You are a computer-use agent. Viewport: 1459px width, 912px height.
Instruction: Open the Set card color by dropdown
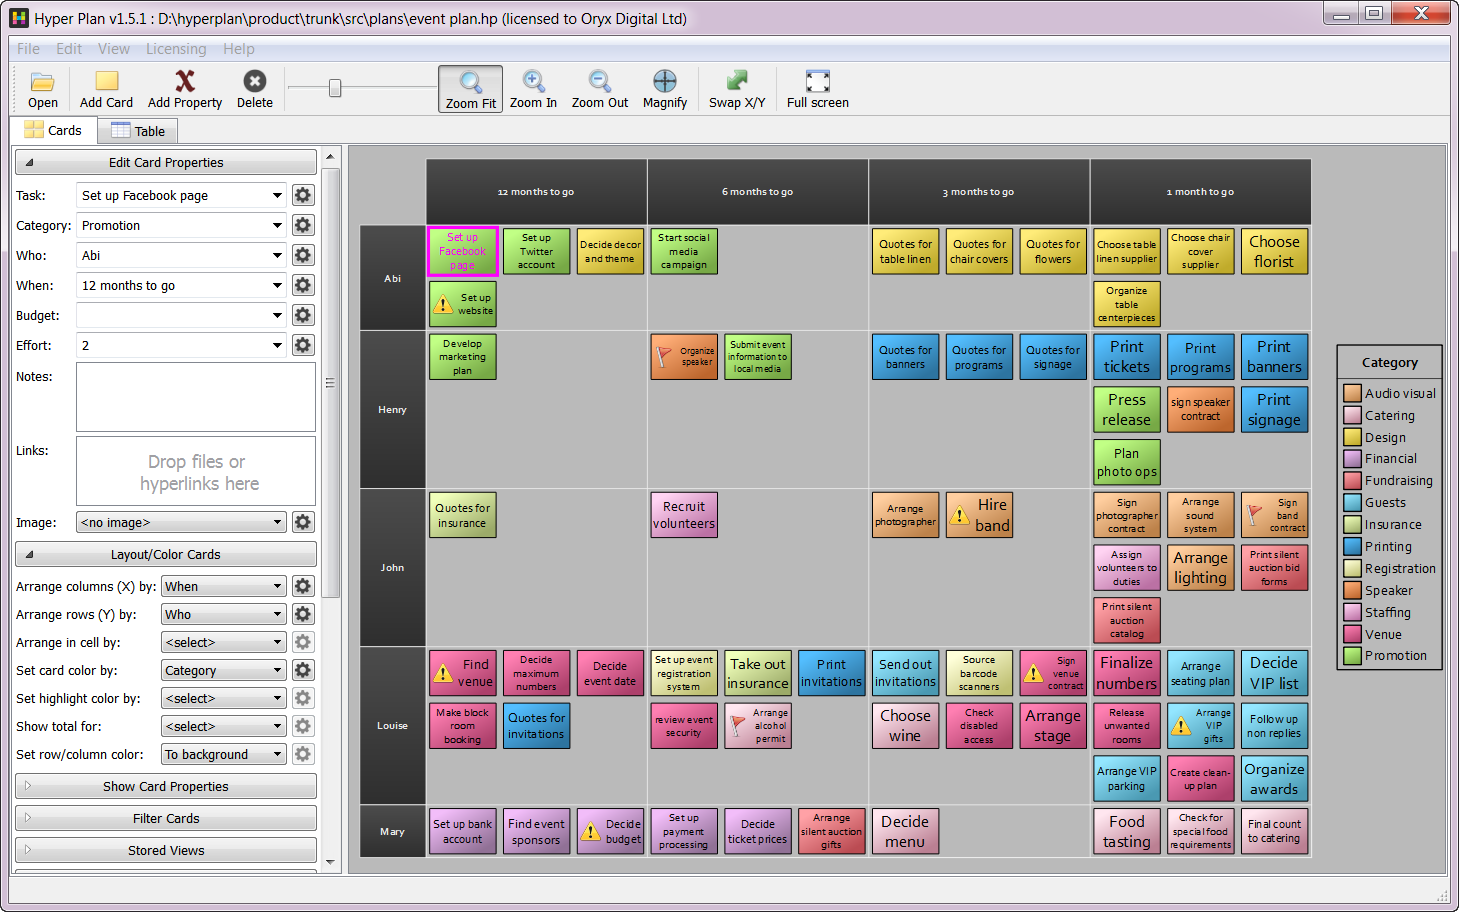click(x=223, y=671)
